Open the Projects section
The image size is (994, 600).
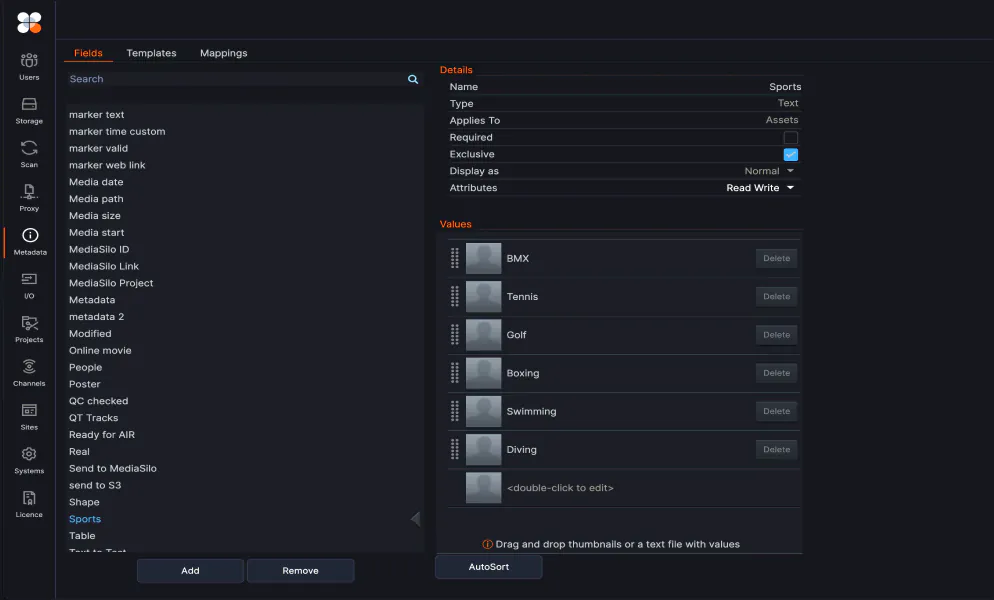(x=29, y=328)
